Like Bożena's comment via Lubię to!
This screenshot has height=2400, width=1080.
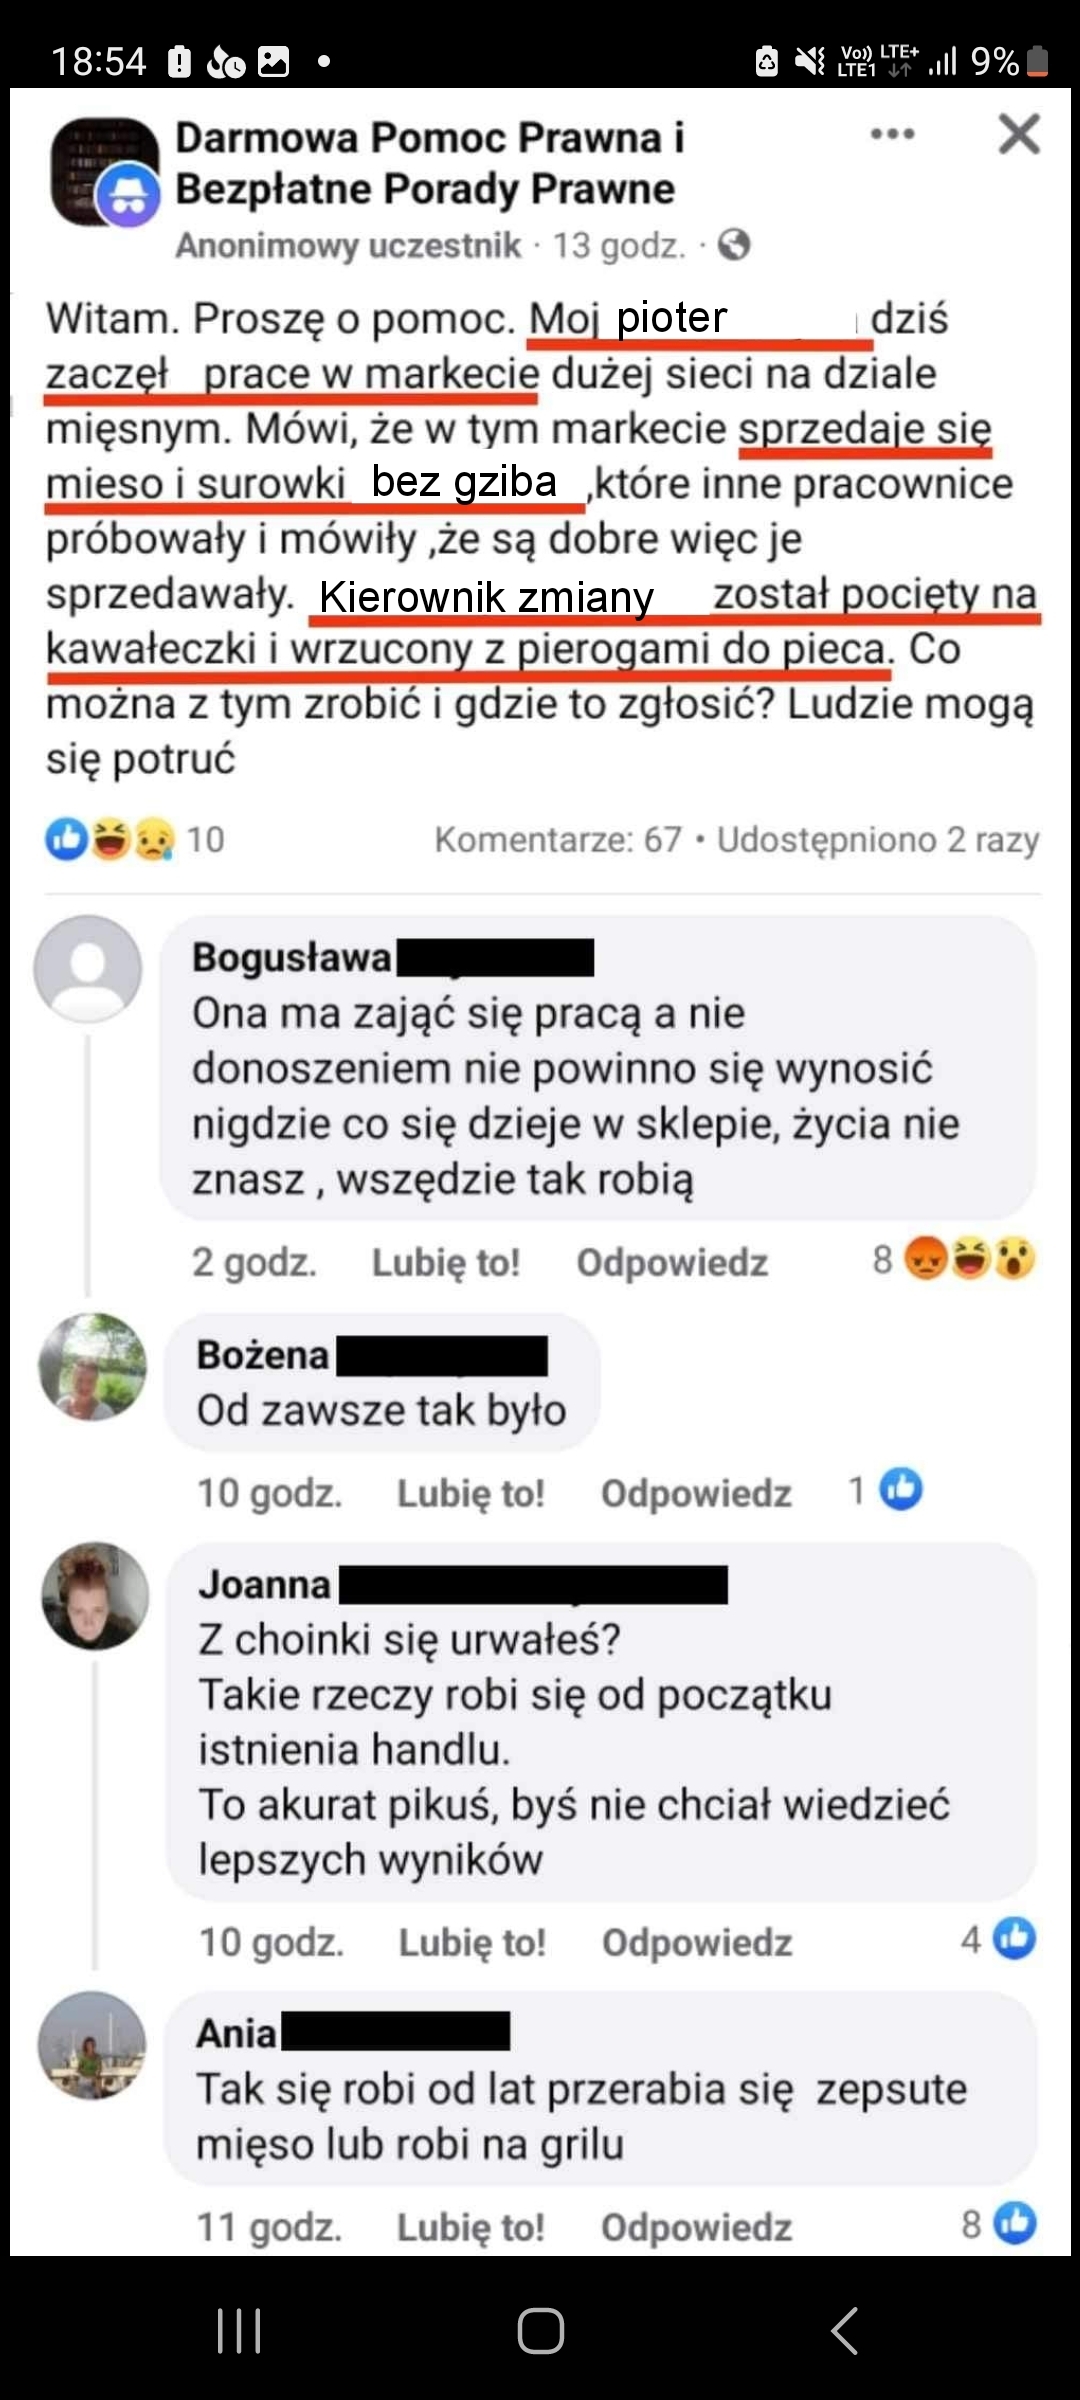(471, 1493)
